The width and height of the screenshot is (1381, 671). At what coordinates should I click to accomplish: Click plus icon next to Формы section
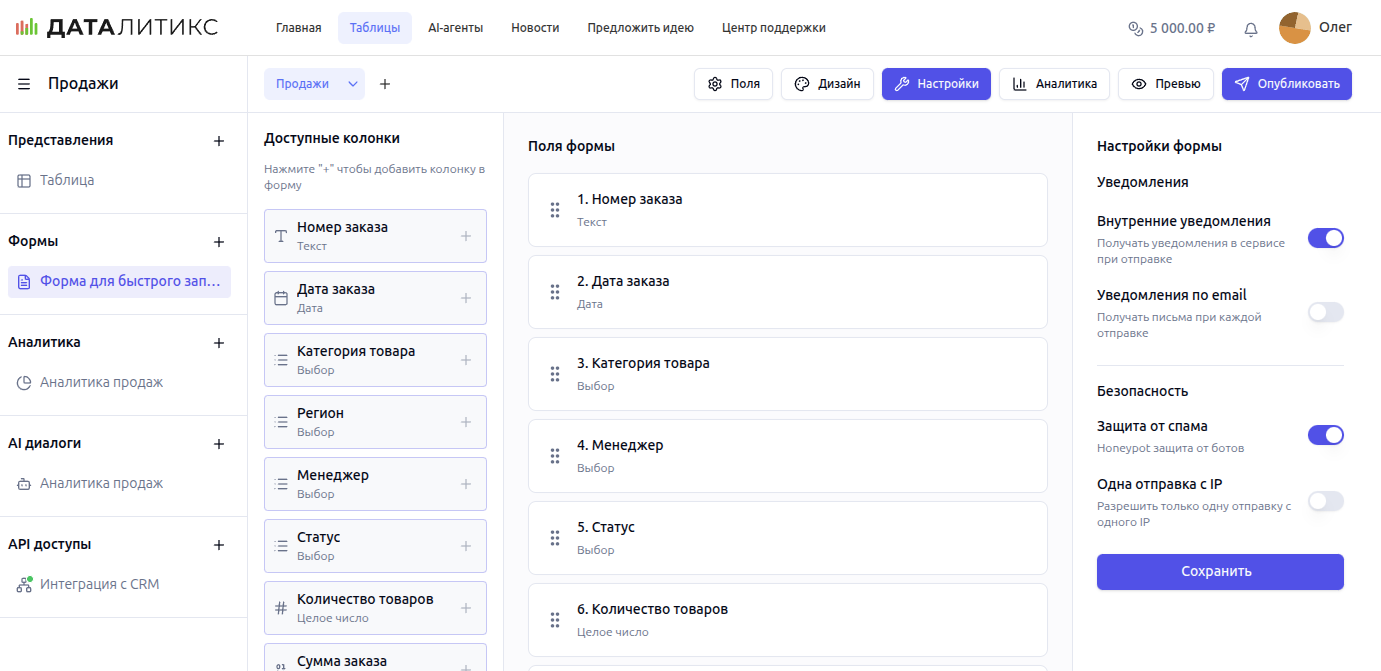click(x=219, y=242)
